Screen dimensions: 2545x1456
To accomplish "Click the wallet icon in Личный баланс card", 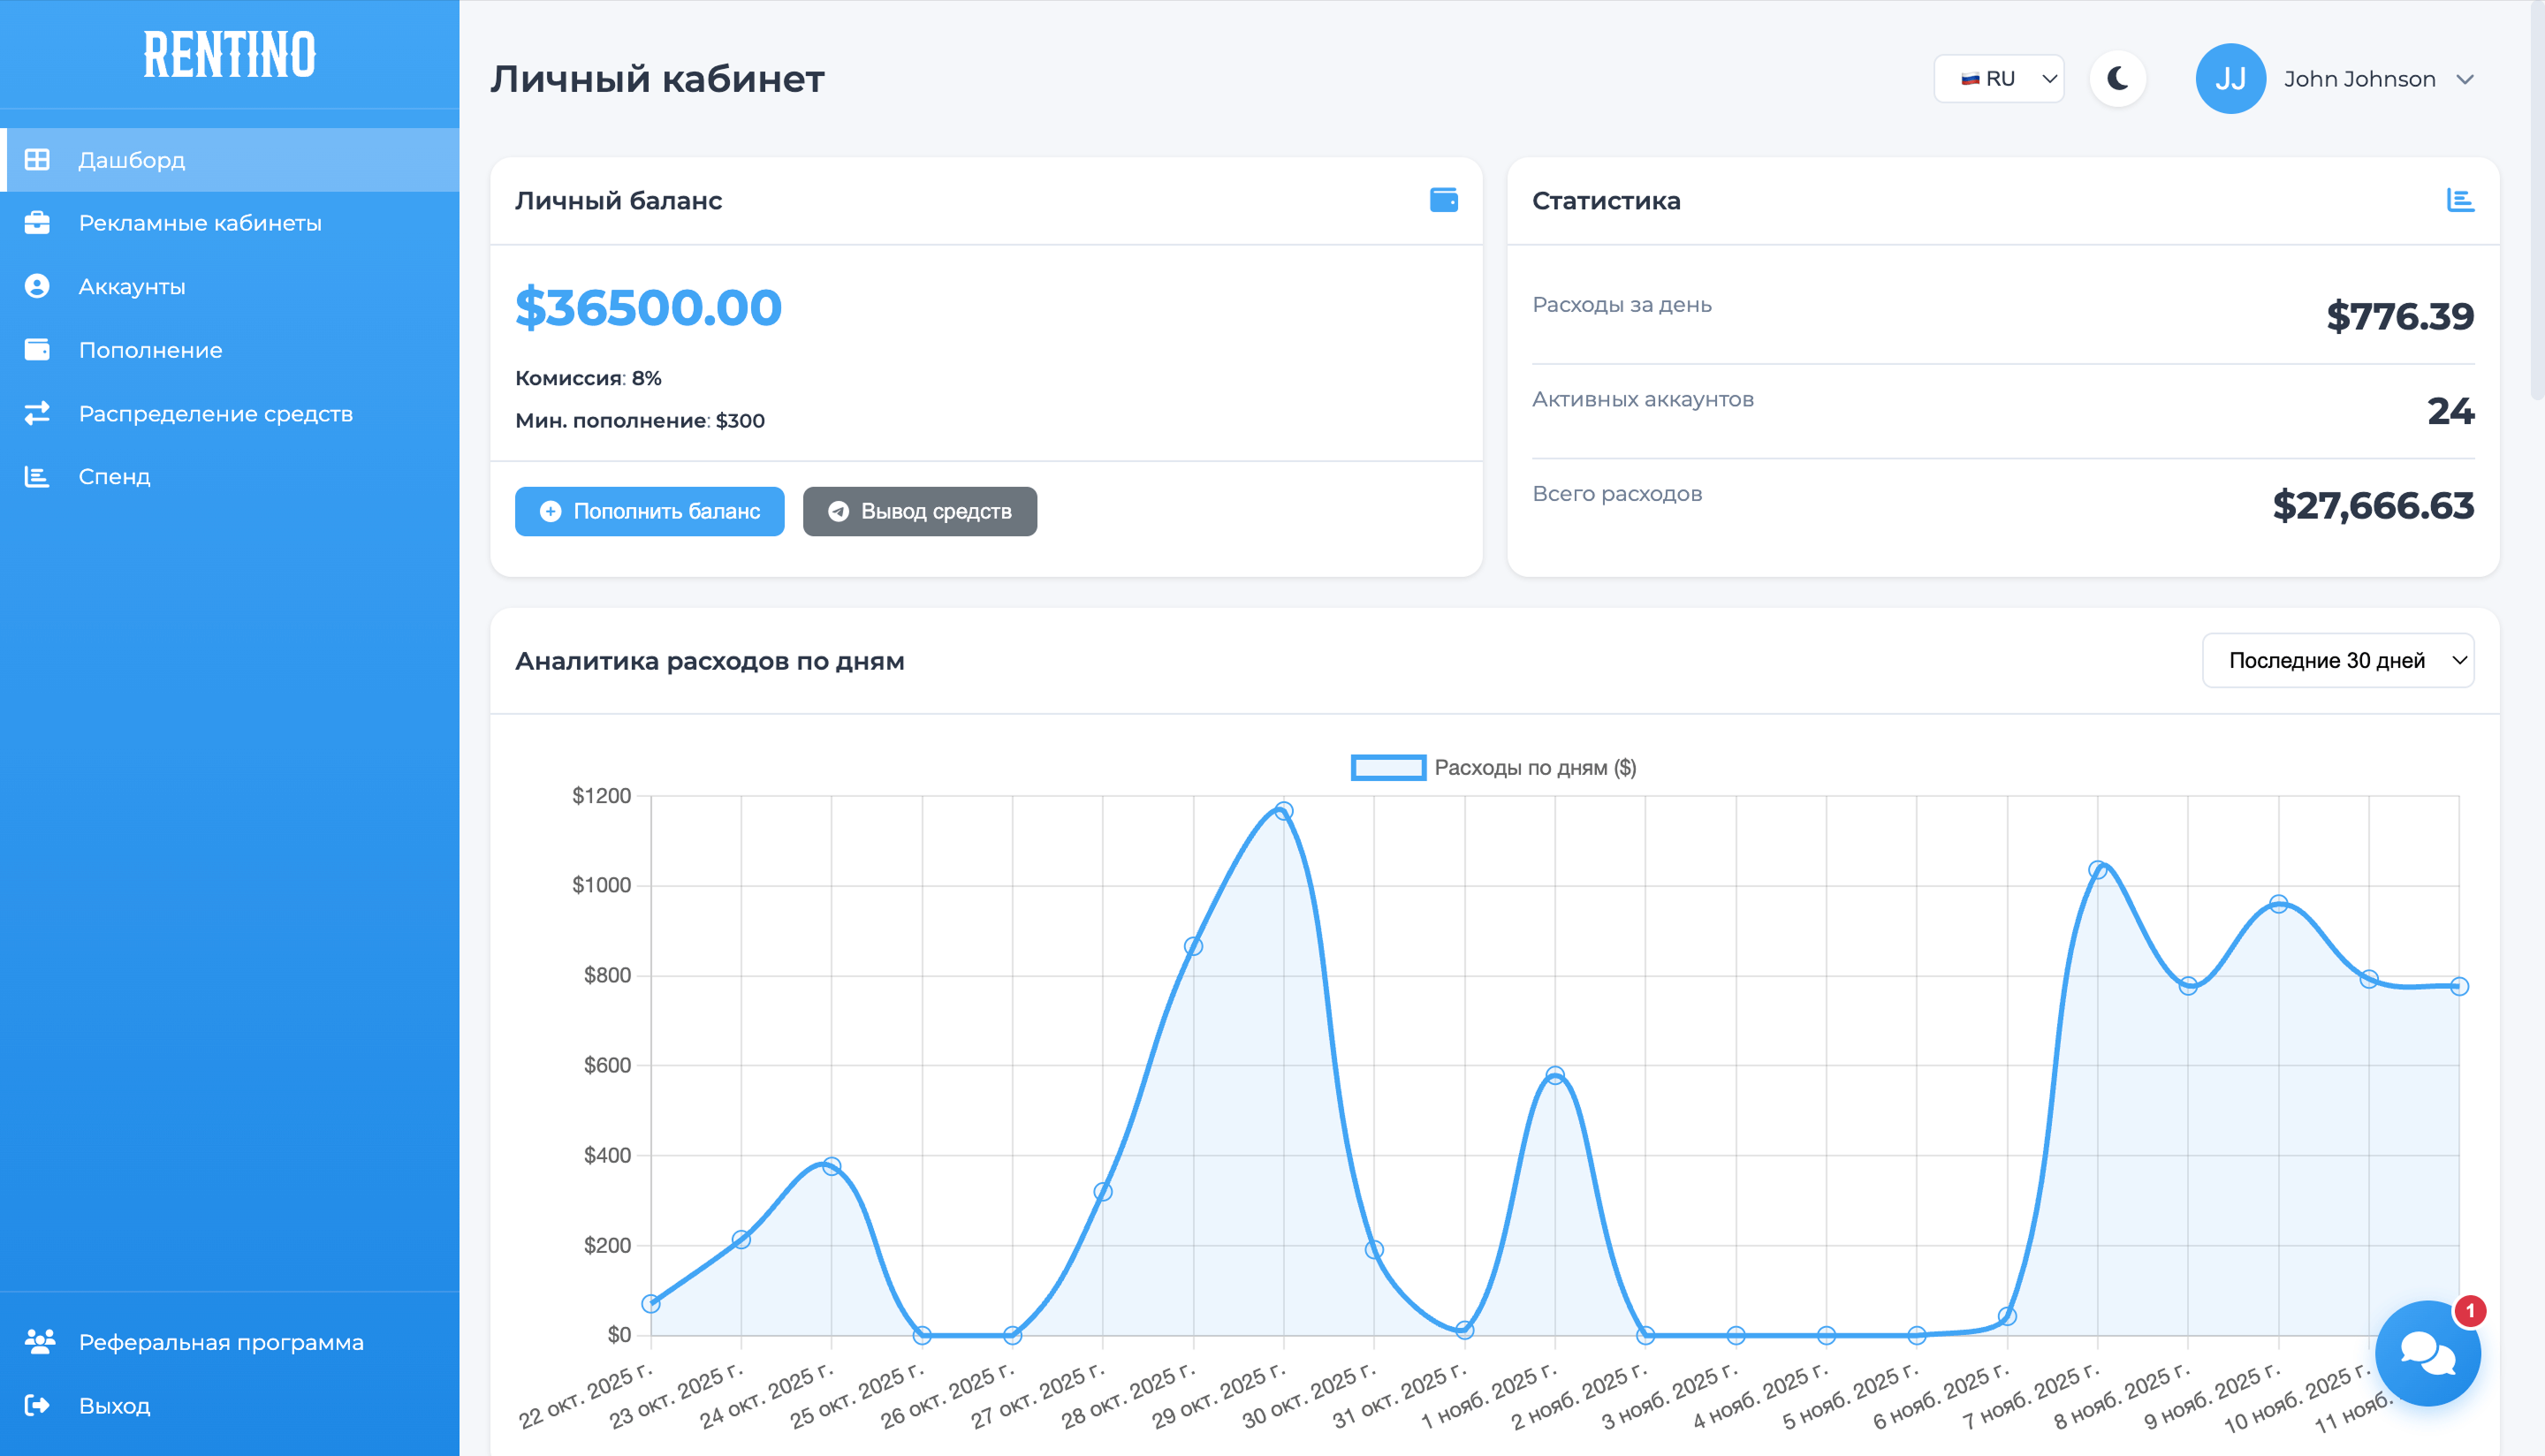I will (1443, 200).
